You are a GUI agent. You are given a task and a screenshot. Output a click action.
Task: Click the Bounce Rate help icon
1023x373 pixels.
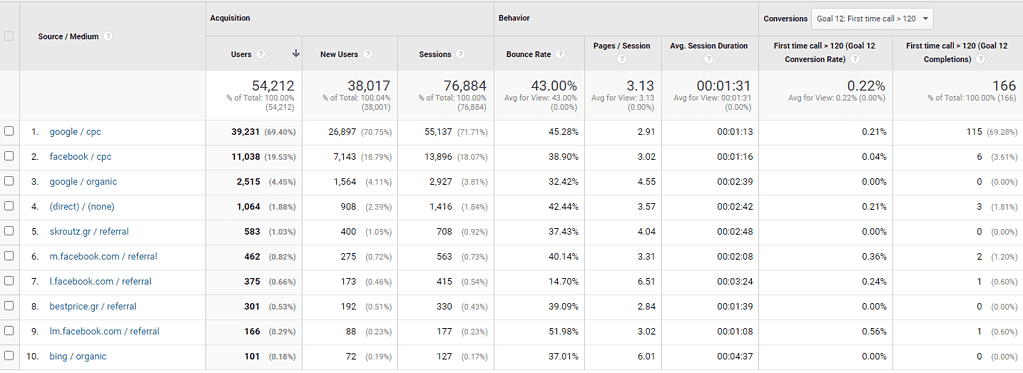coord(560,54)
